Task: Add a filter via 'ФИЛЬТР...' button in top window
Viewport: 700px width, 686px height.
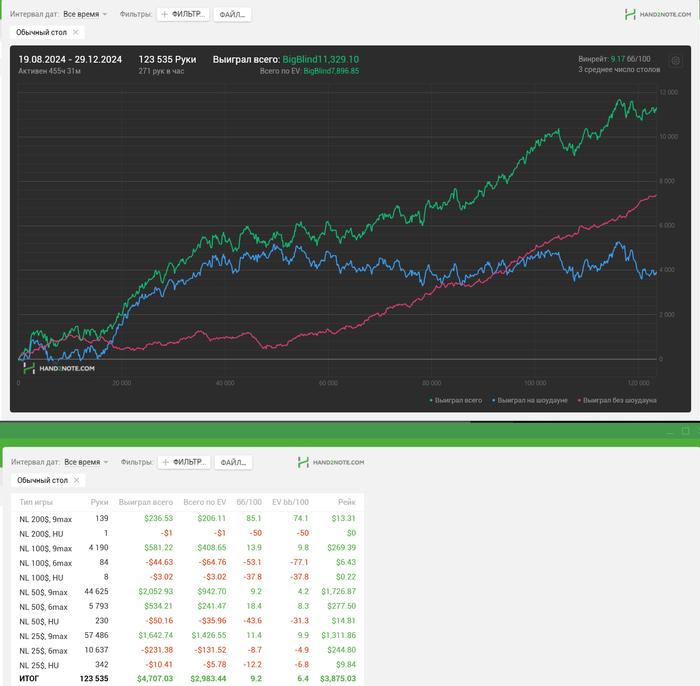Action: (x=183, y=14)
